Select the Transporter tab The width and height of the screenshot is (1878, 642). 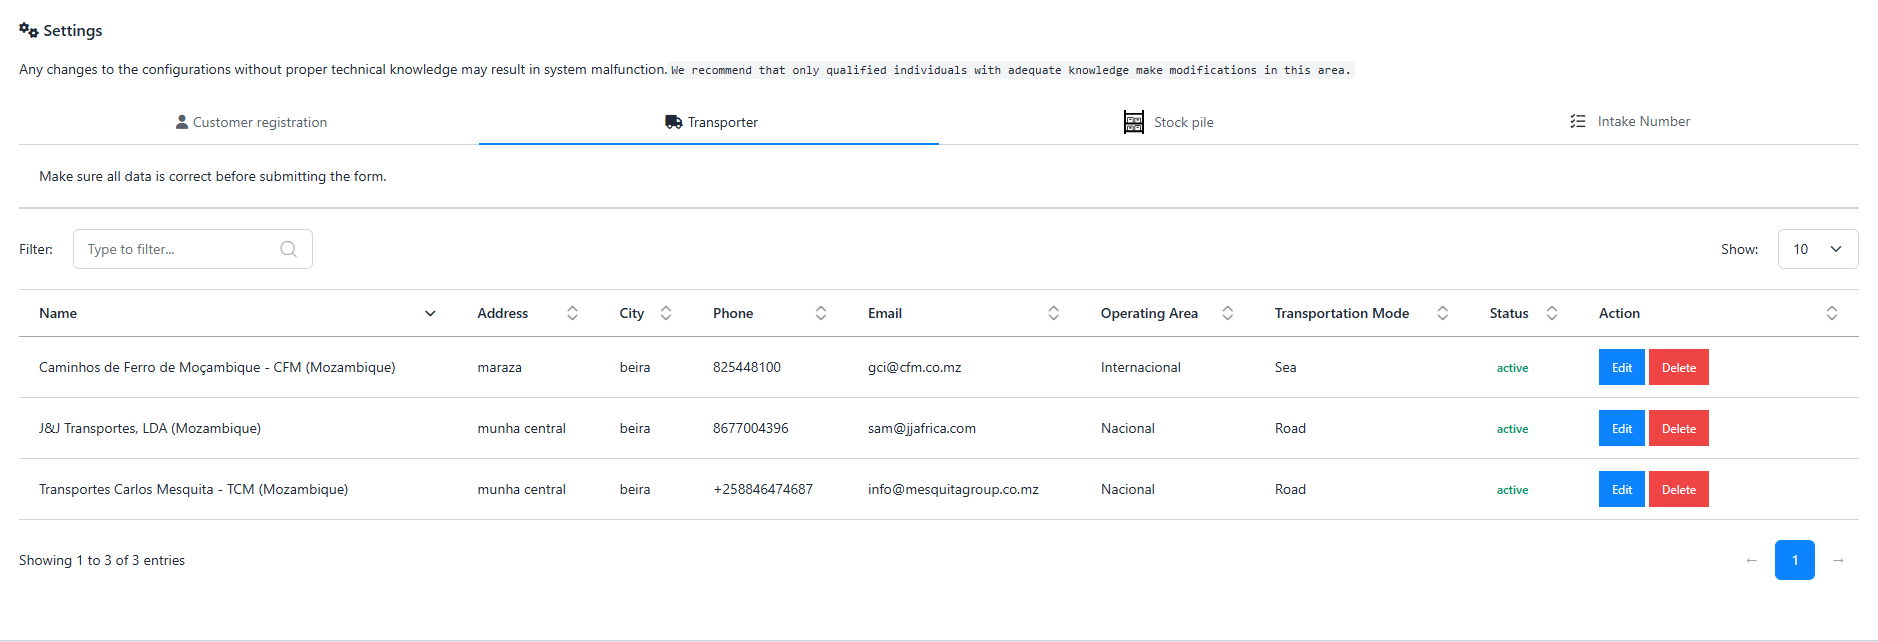coord(710,122)
